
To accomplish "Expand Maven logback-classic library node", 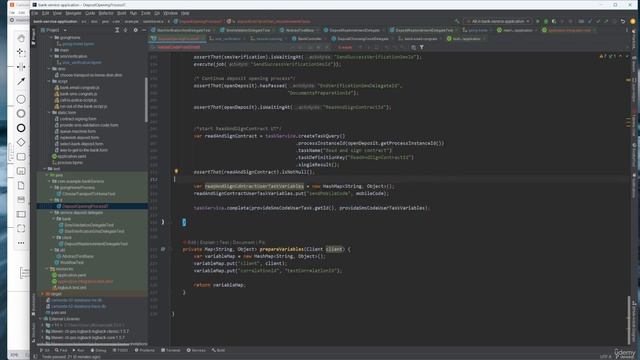I will click(42, 331).
